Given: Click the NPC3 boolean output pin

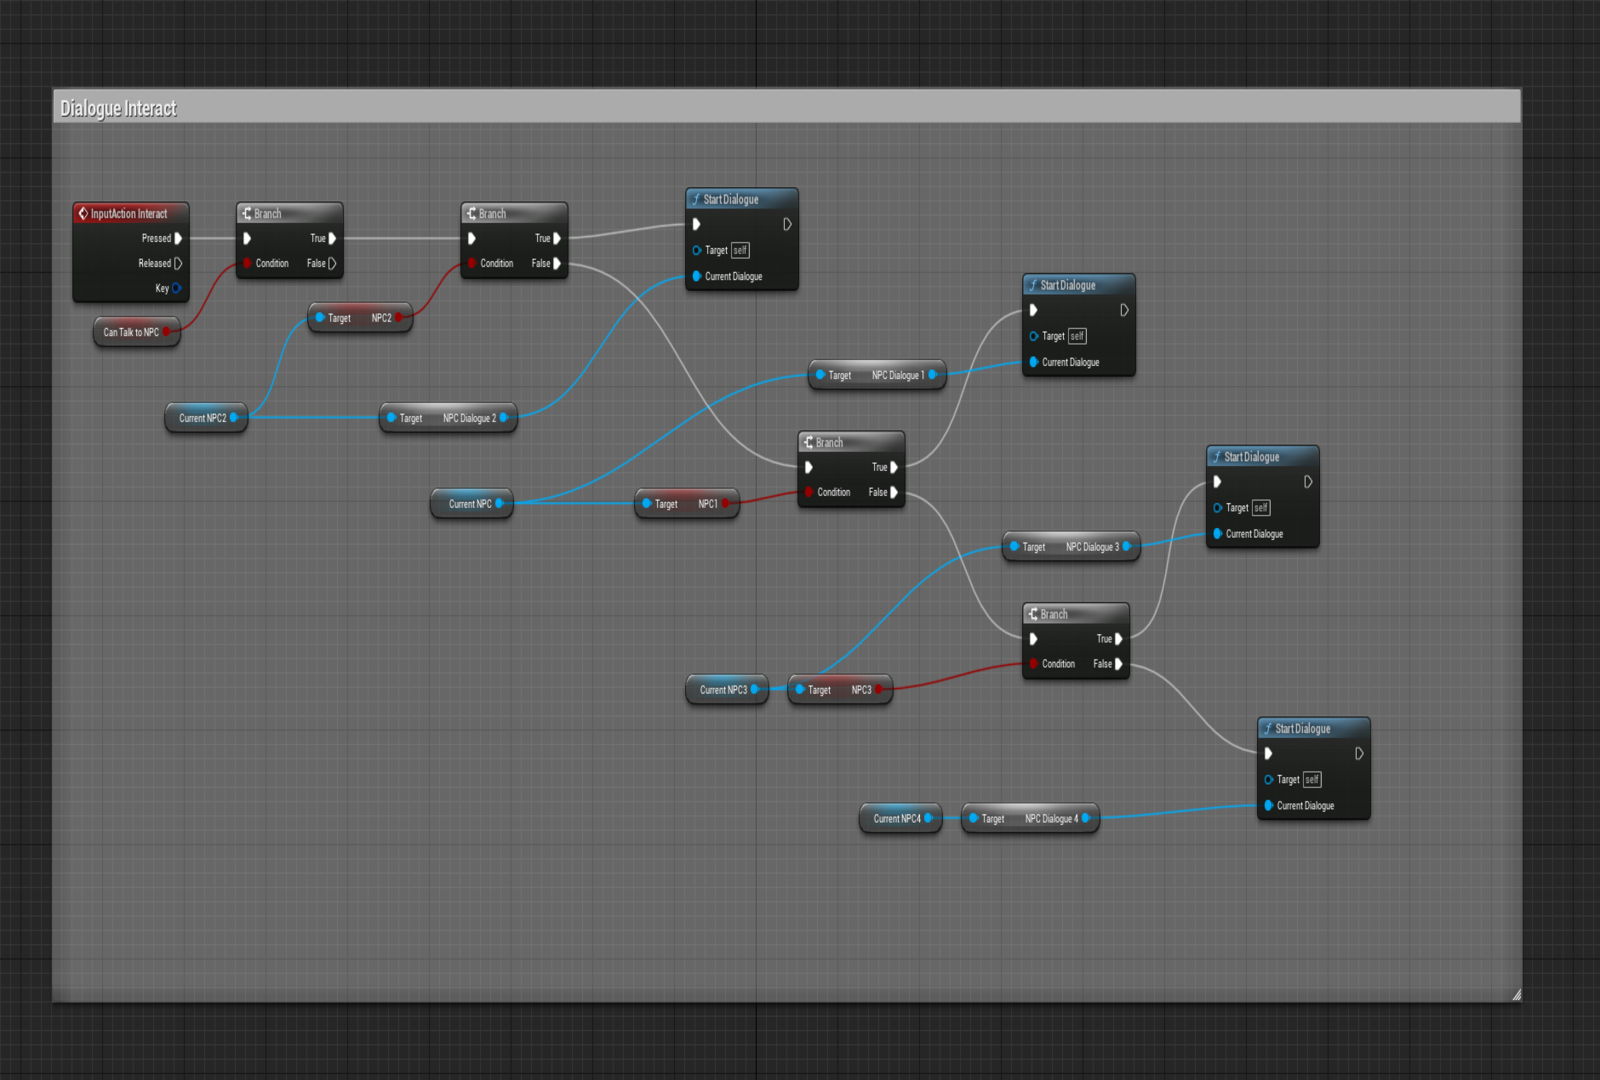Looking at the screenshot, I should (x=879, y=689).
